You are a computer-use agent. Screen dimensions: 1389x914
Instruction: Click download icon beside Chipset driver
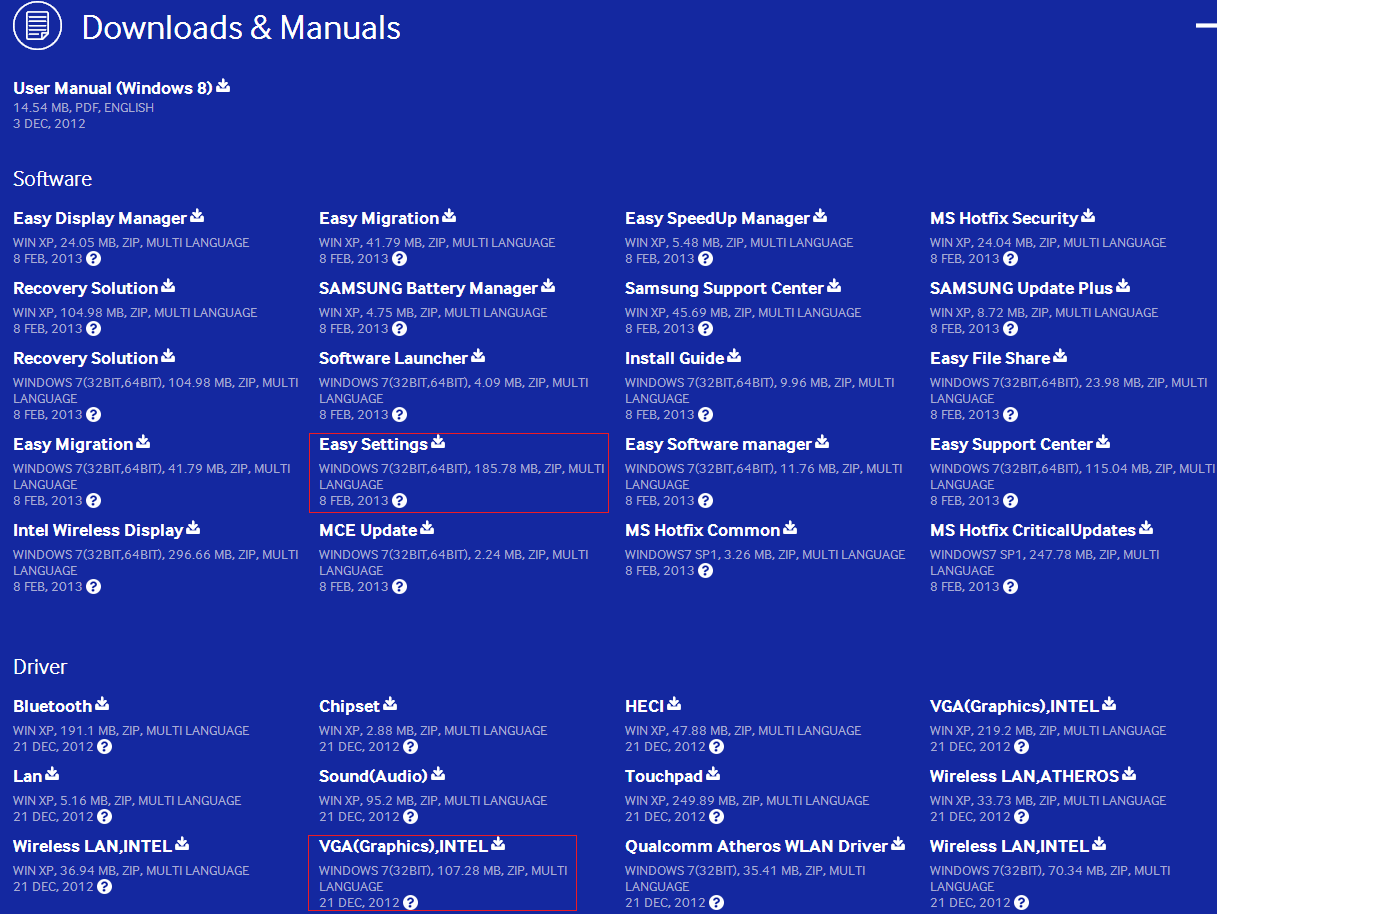pos(390,704)
